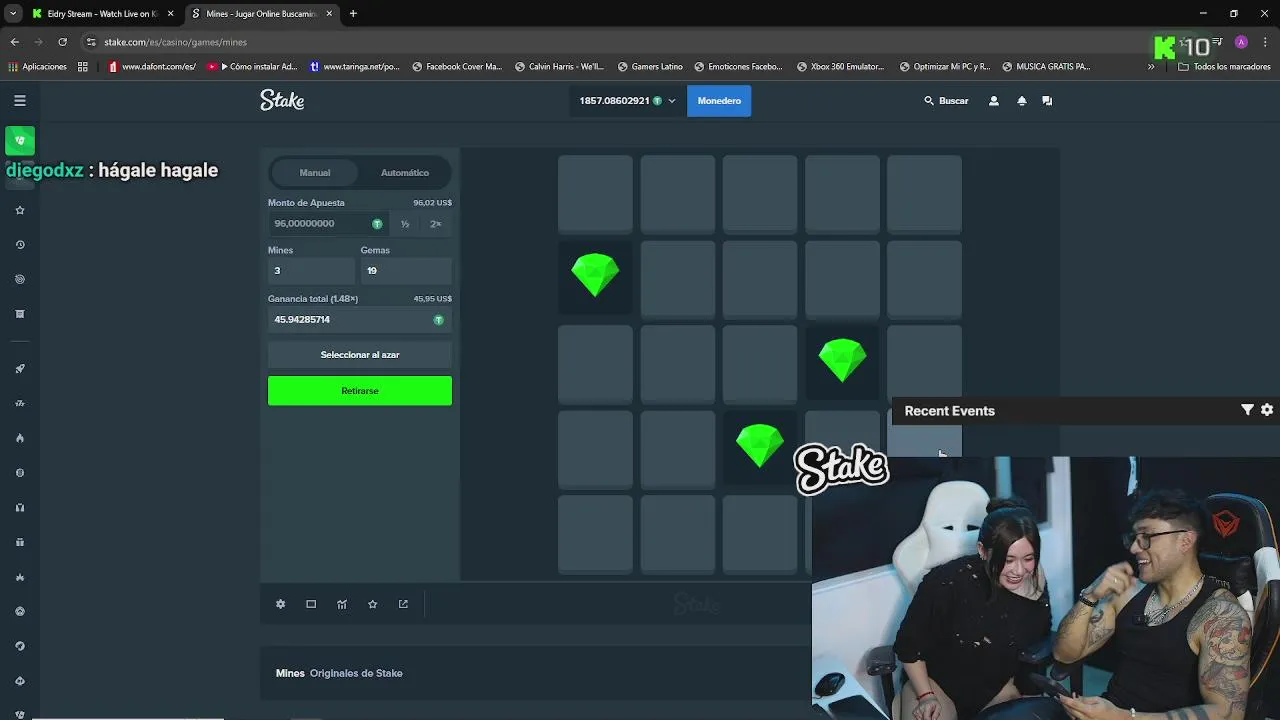Reveal the top-right tile of the grid
The width and height of the screenshot is (1280, 720).
tap(924, 193)
